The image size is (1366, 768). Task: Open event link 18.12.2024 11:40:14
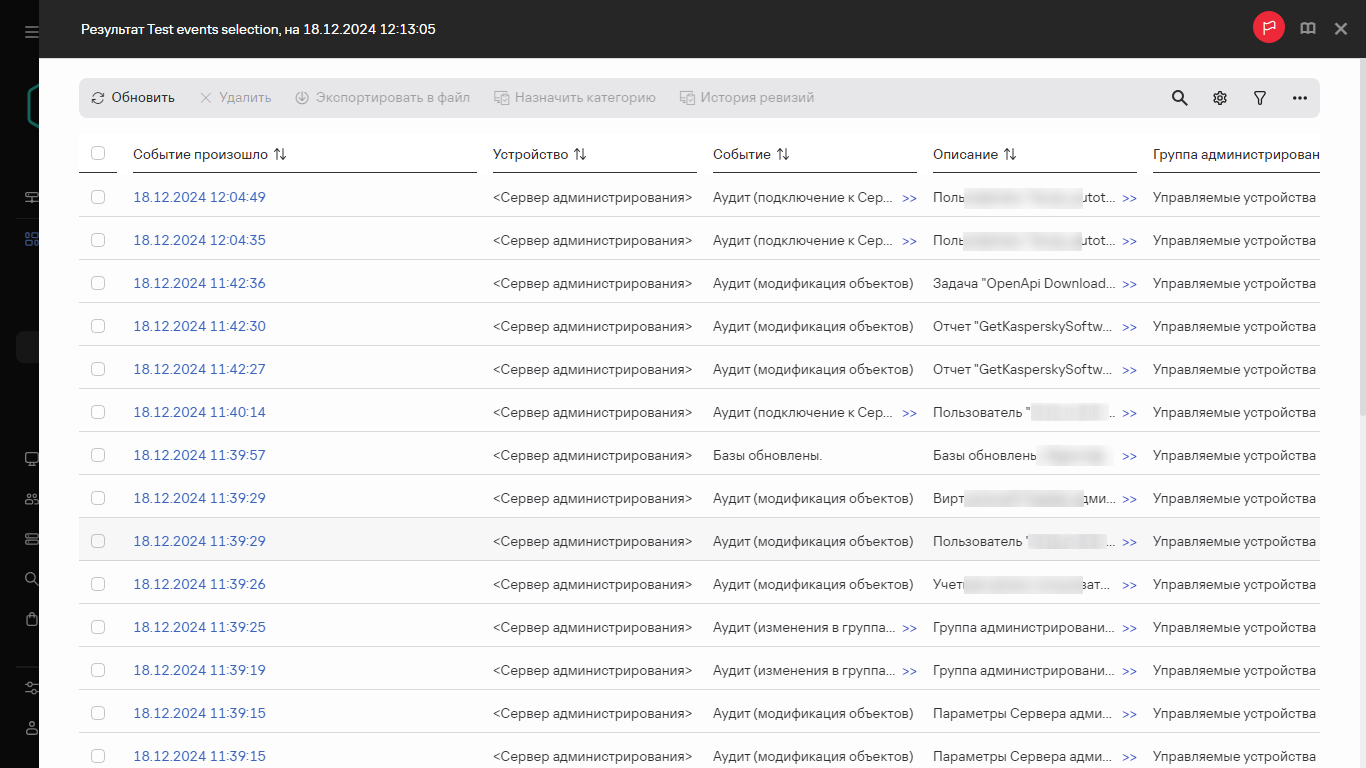(x=199, y=412)
